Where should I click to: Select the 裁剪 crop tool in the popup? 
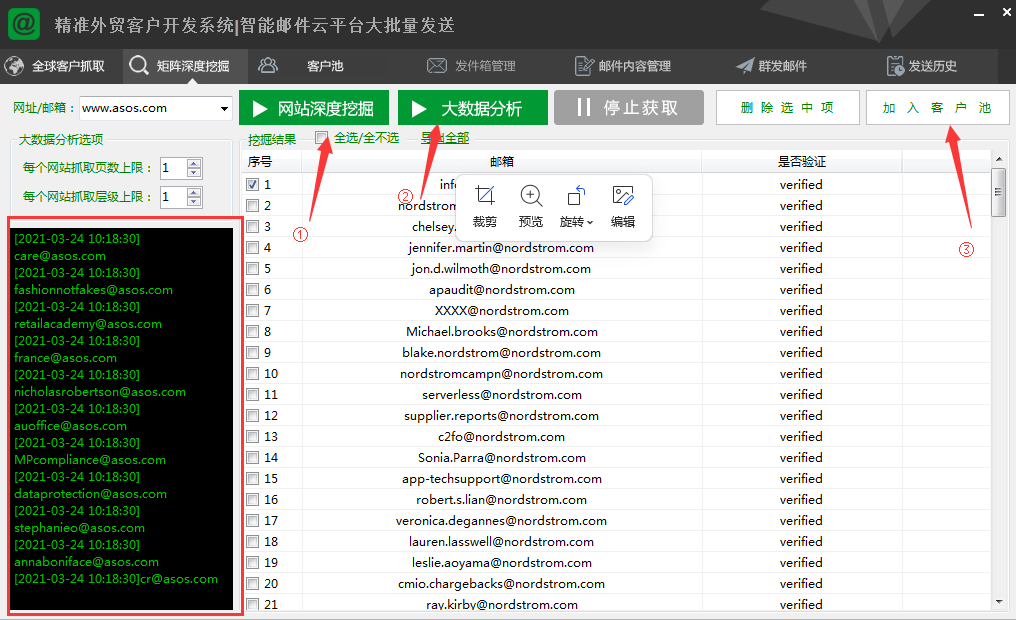[485, 207]
